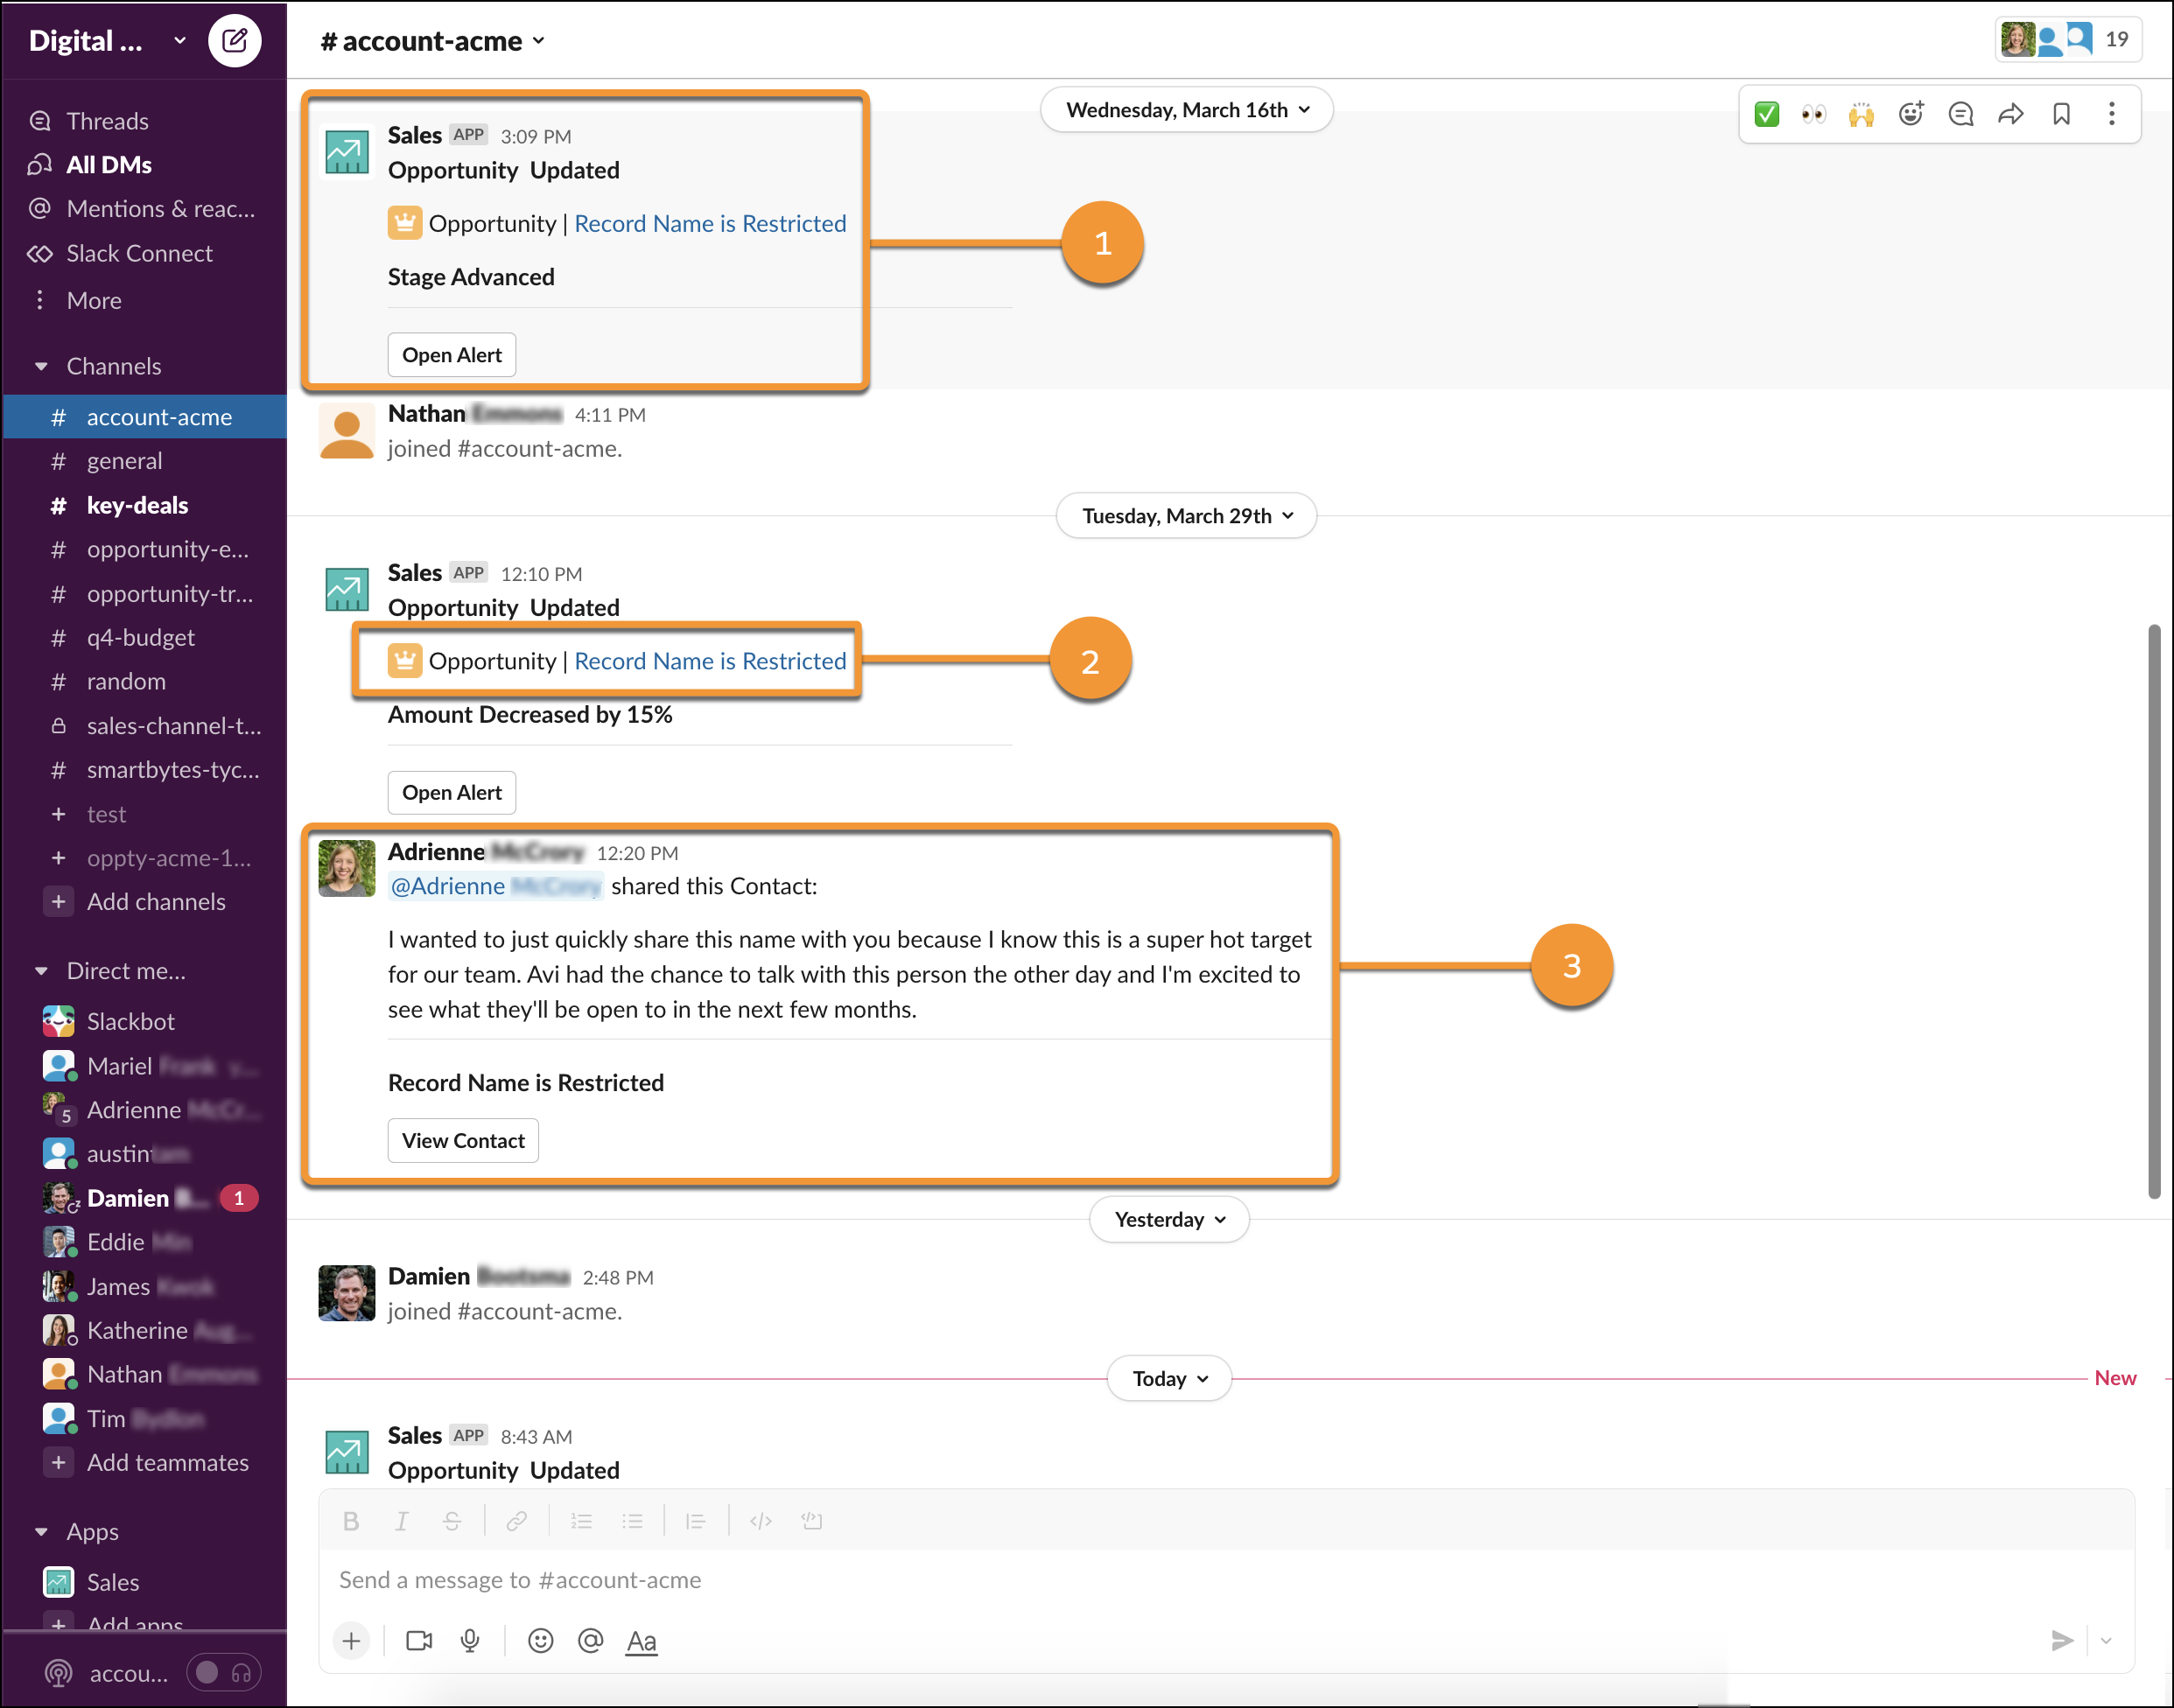The height and width of the screenshot is (1708, 2174).
Task: Switch to the q4-budget channel
Action: click(x=144, y=638)
